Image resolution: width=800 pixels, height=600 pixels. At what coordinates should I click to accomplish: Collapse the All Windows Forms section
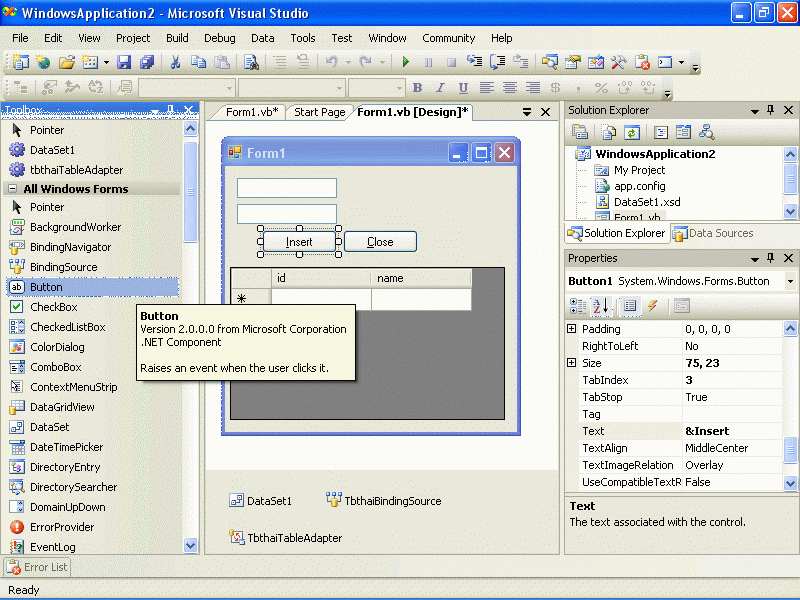pyautogui.click(x=13, y=189)
